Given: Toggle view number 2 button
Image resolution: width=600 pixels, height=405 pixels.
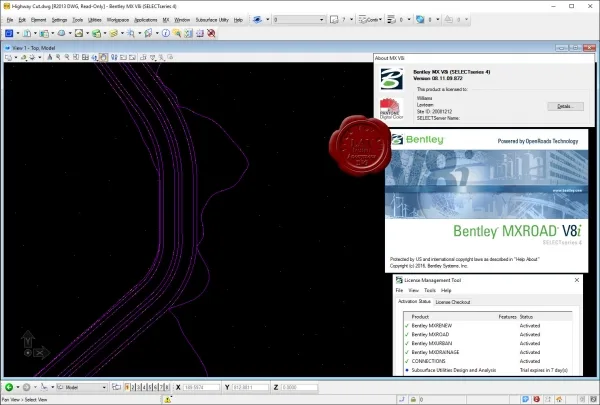Looking at the screenshot, I should (x=133, y=387).
